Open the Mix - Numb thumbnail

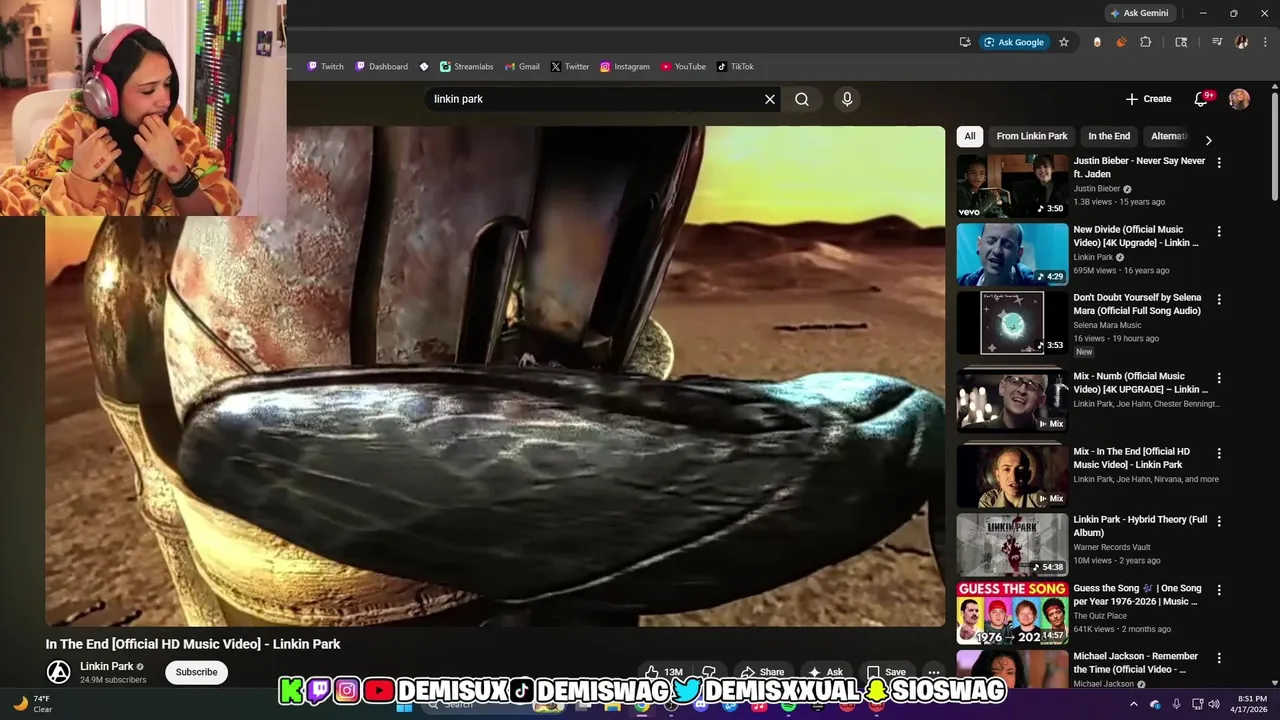point(1012,400)
